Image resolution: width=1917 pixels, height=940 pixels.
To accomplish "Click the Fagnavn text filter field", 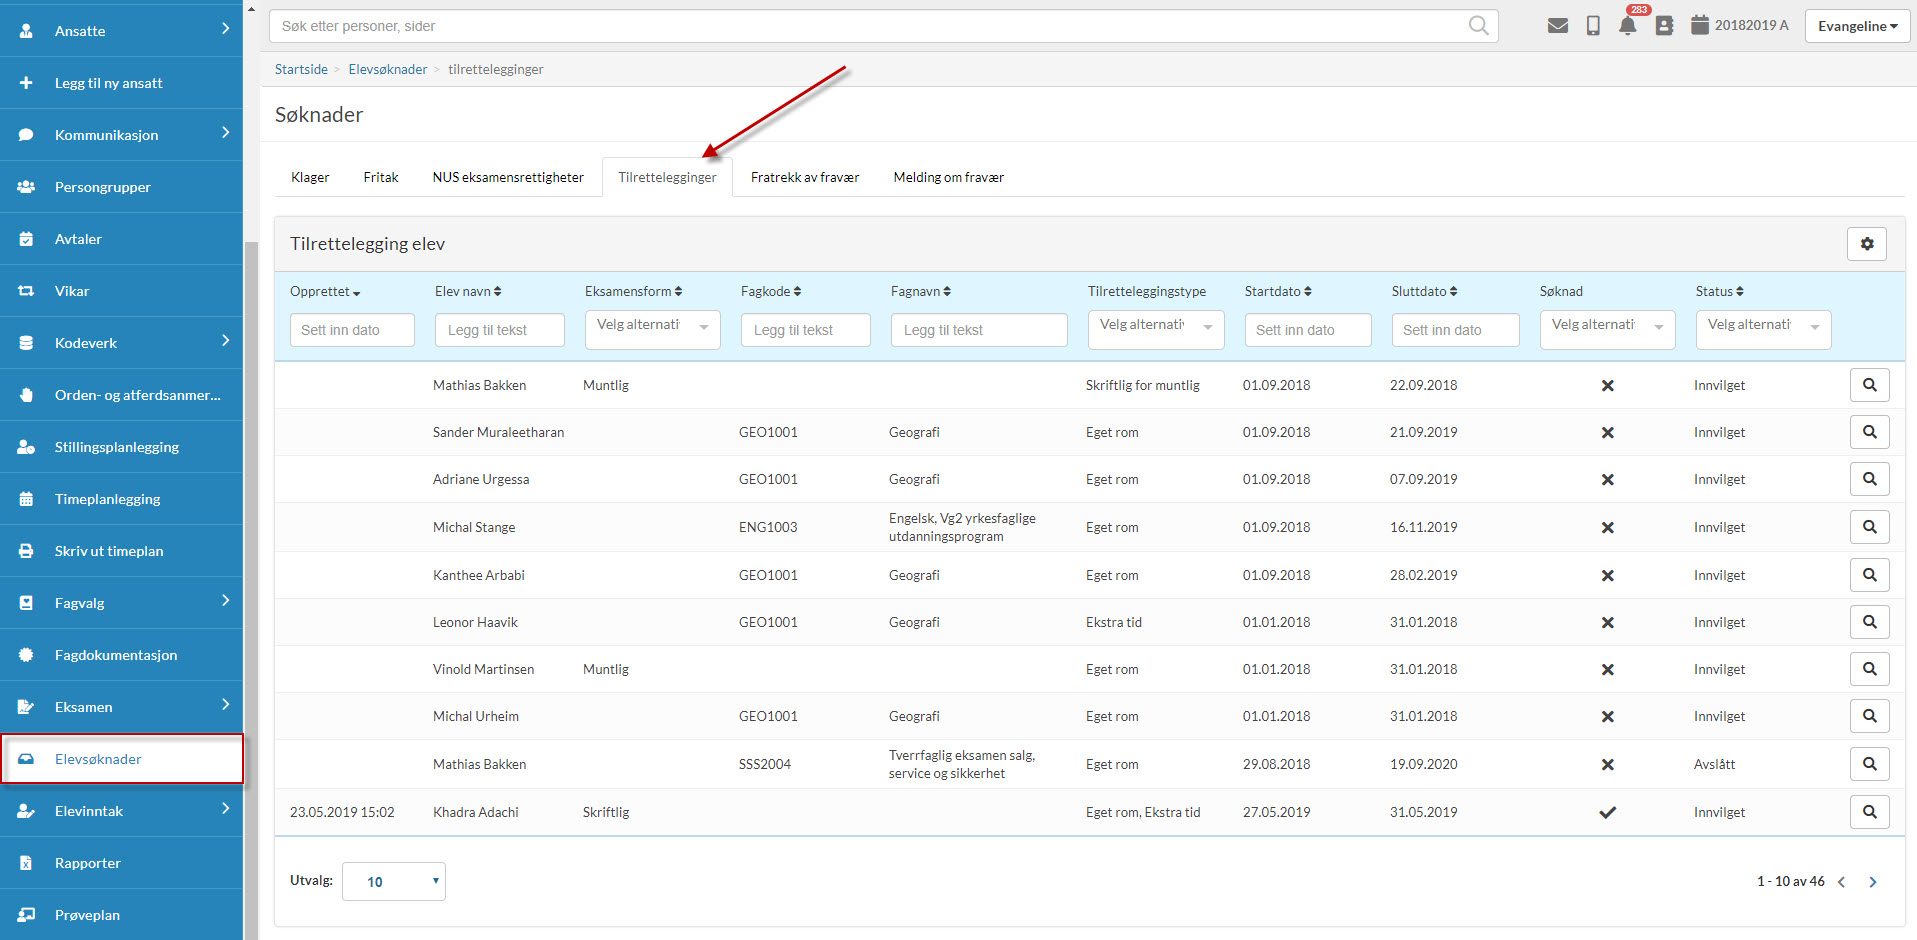I will [979, 330].
